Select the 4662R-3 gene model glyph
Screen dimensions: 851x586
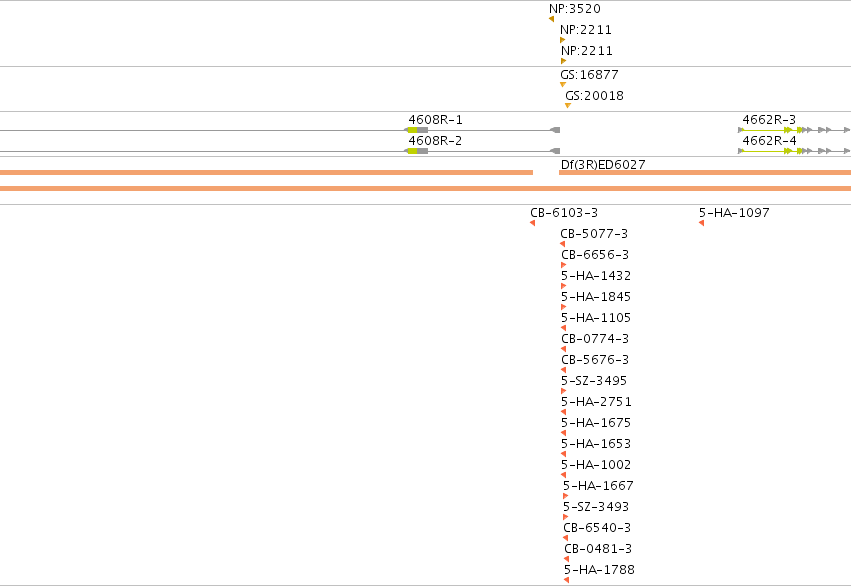pos(794,130)
